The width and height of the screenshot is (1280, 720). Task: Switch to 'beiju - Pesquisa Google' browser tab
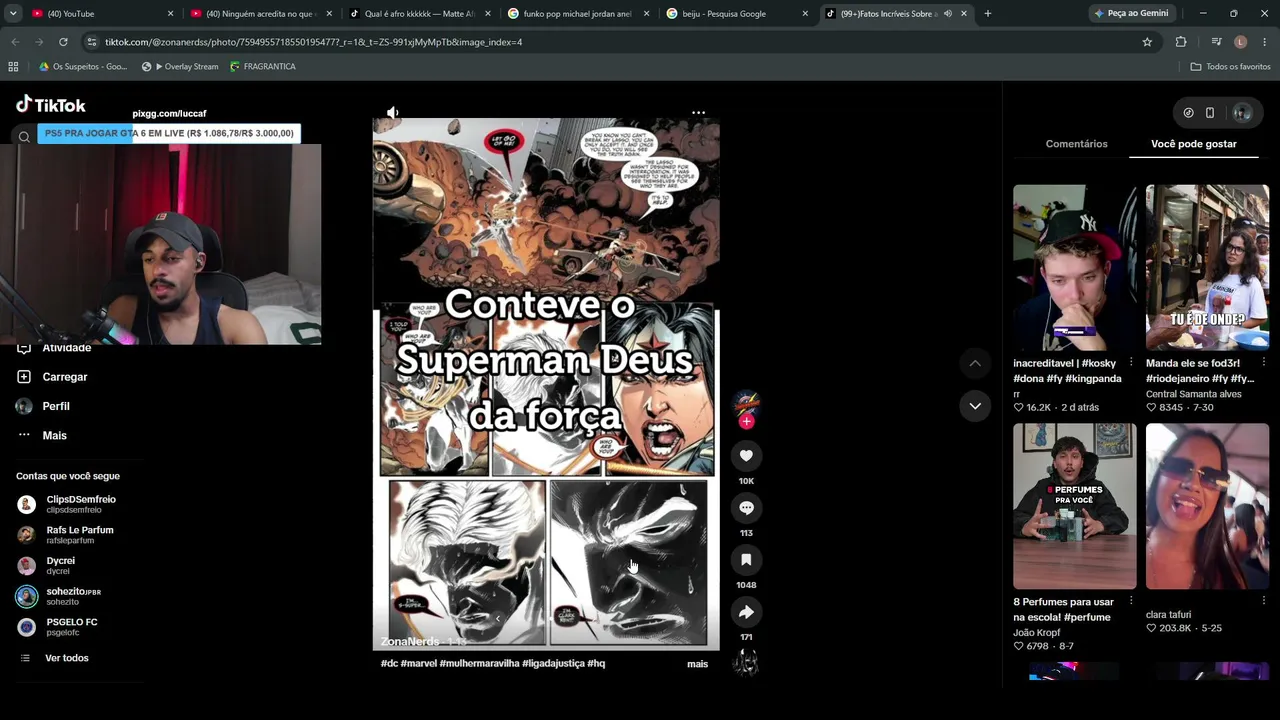[x=738, y=14]
